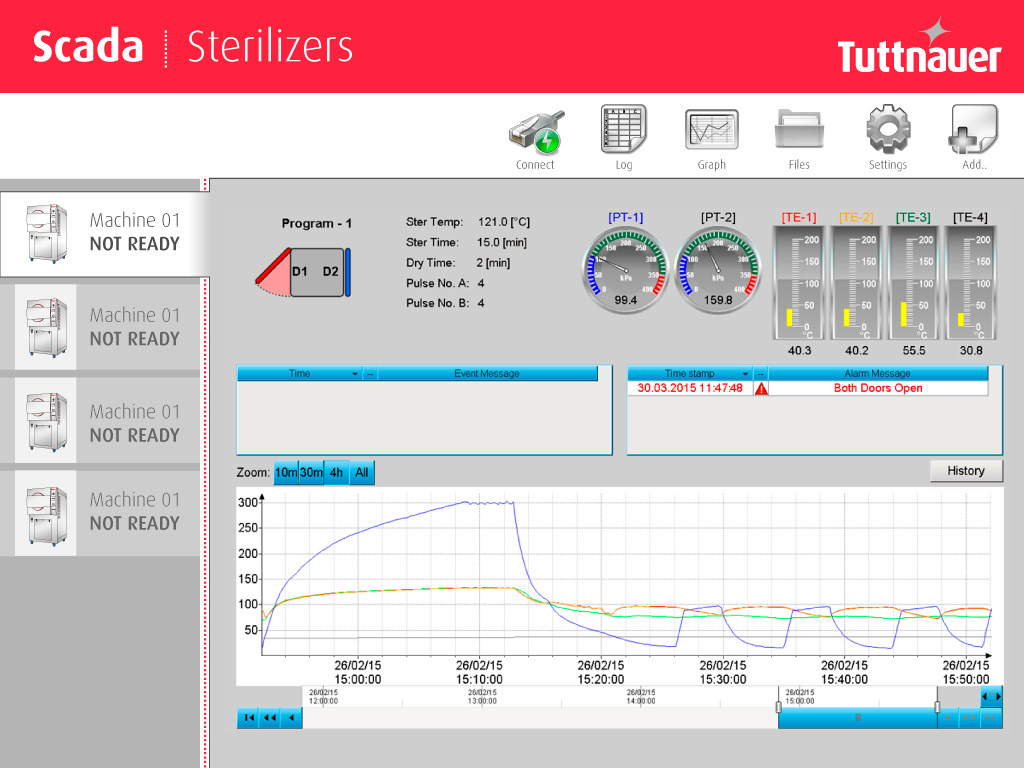The image size is (1024, 768).
Task: Click the PT-2 reading 159.8
Action: coord(718,300)
